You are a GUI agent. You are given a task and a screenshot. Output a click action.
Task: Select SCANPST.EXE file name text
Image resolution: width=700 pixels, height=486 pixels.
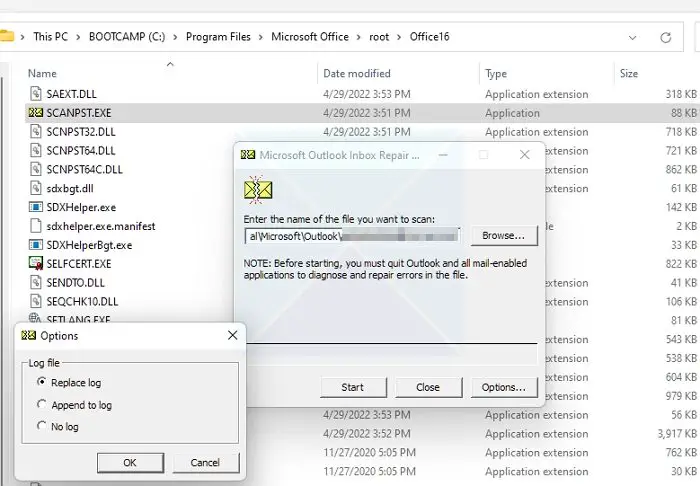coord(79,113)
